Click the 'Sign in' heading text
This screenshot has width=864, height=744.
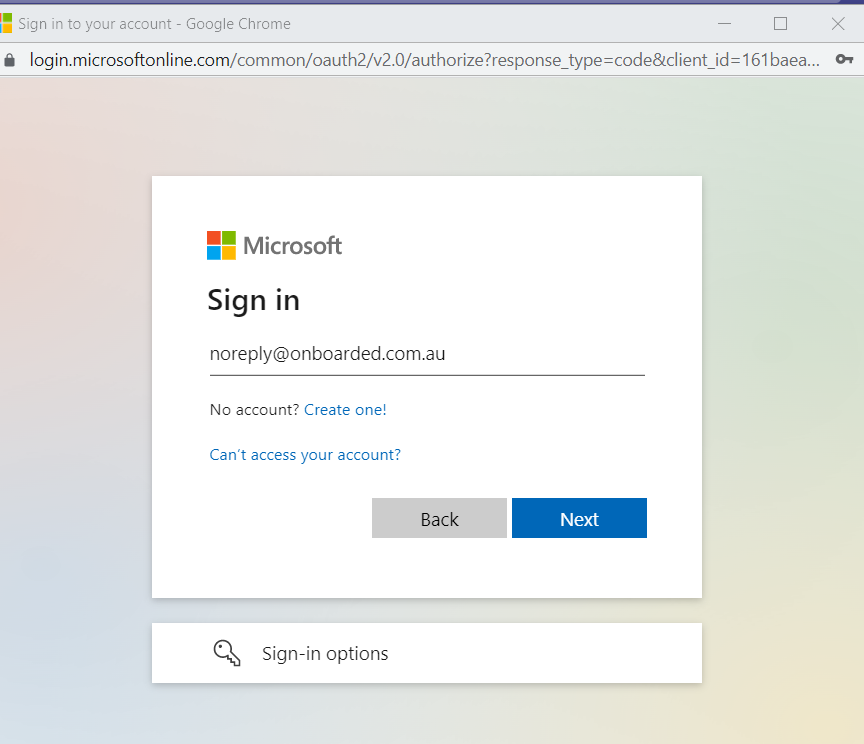coord(253,300)
